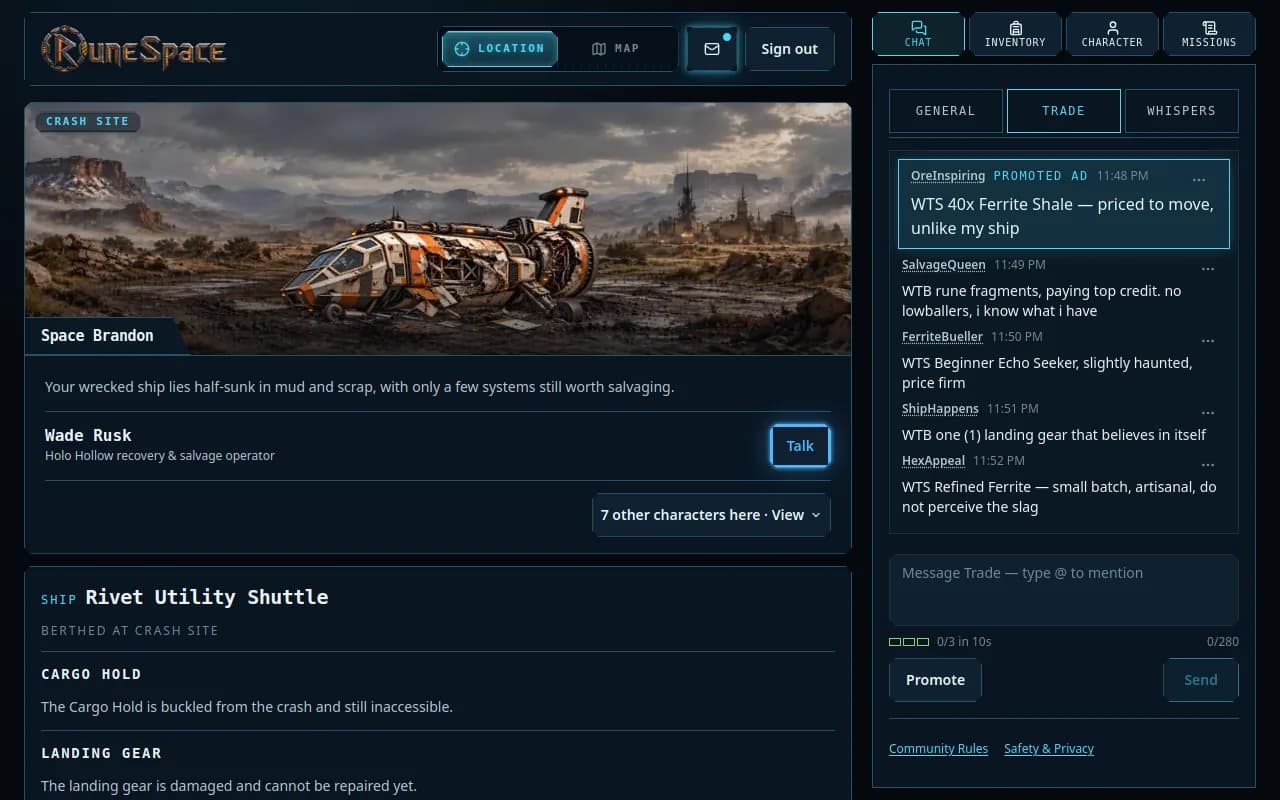The image size is (1280, 800).
Task: Click the Landing Gear section heading
Action: point(101,753)
